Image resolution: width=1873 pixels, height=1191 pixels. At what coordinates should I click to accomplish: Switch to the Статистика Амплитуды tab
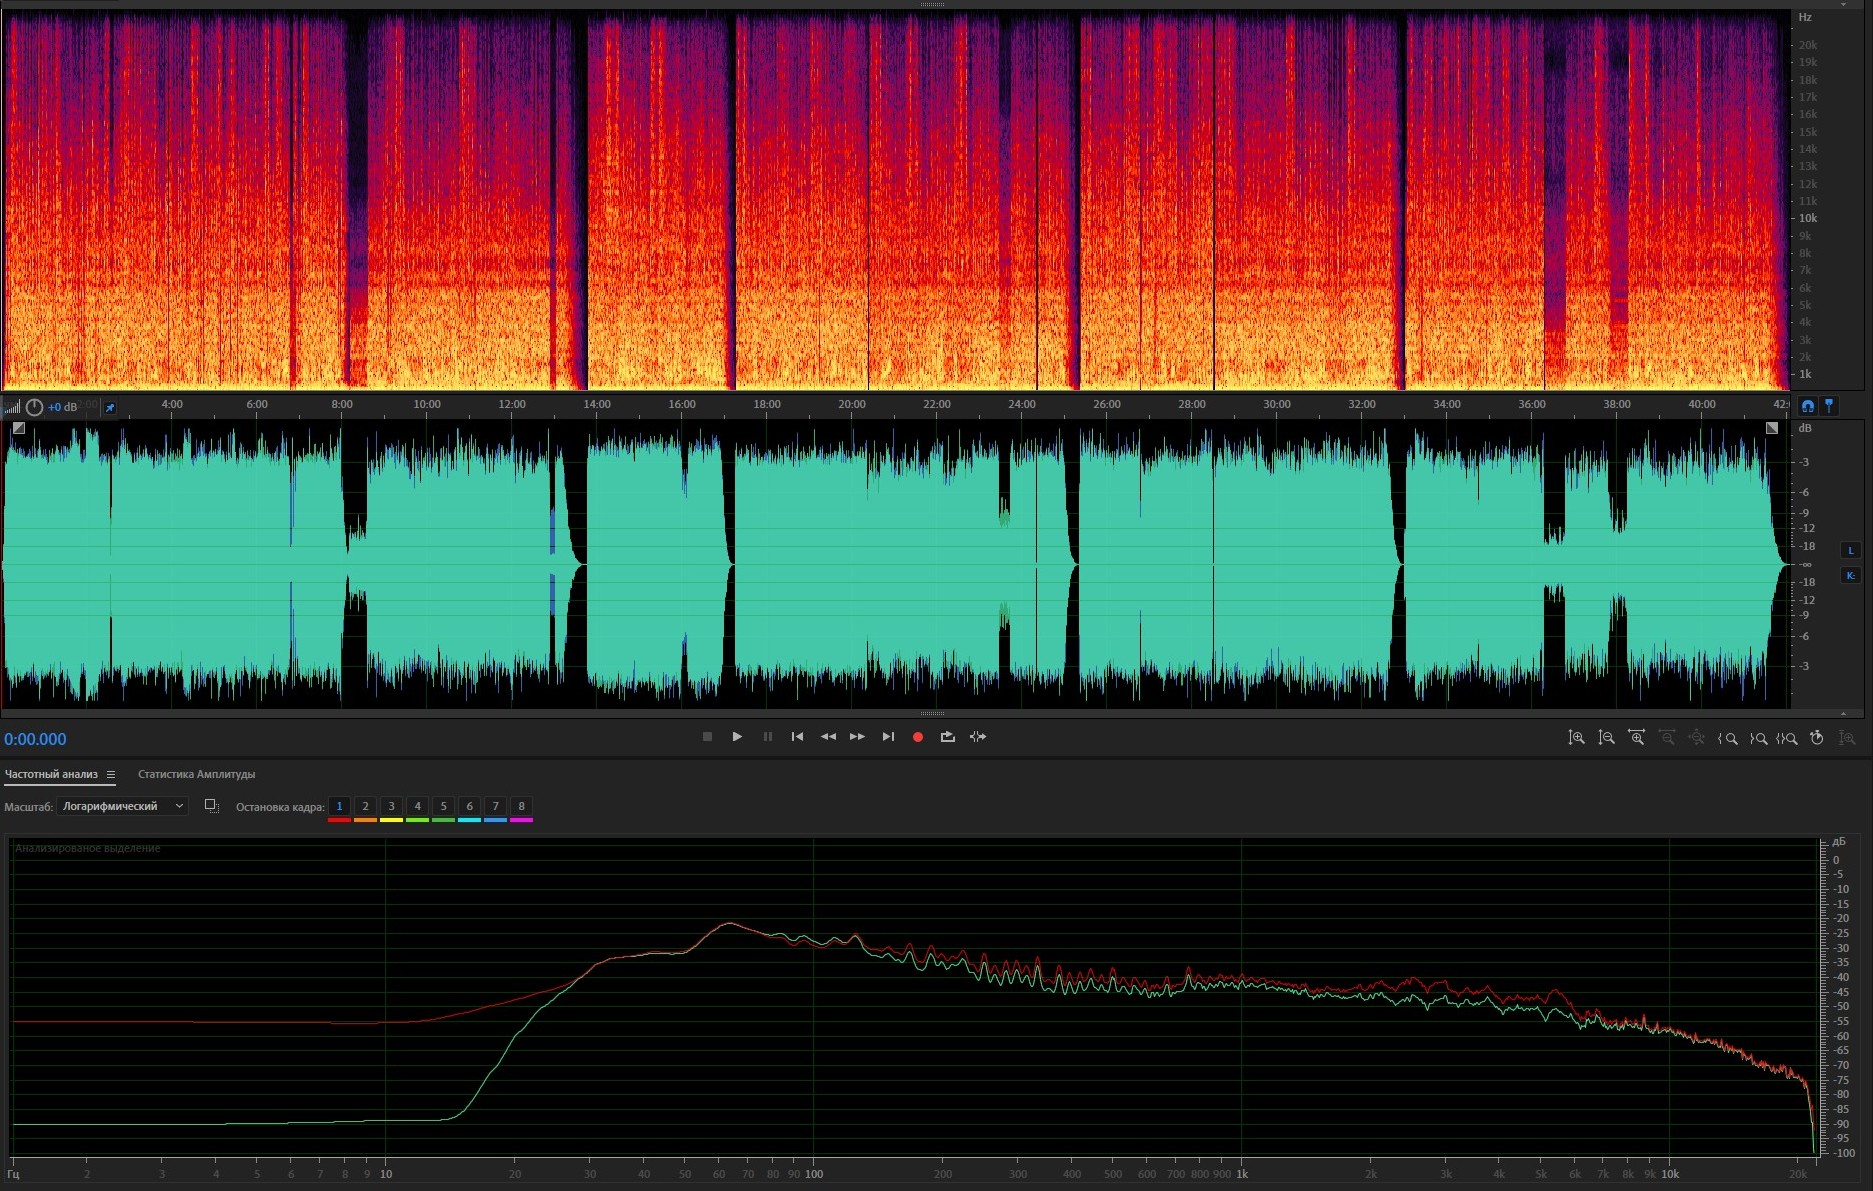click(196, 774)
